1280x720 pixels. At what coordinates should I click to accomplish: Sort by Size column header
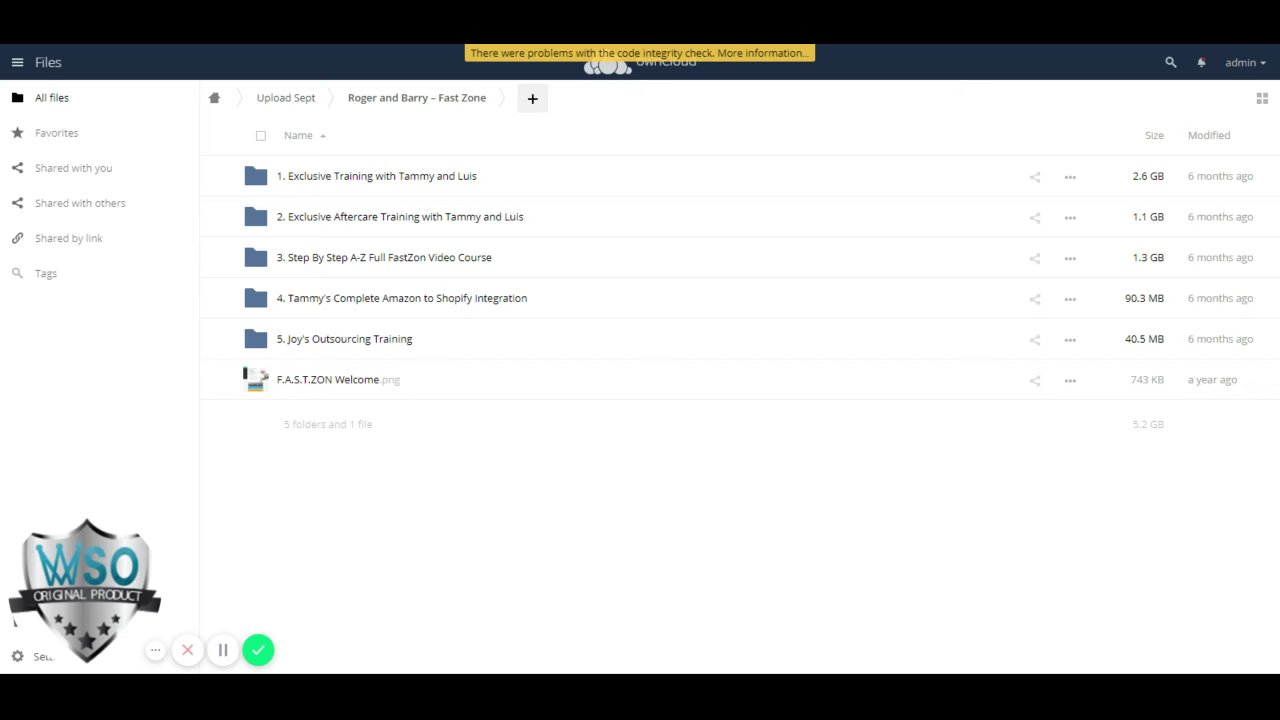(x=1154, y=135)
